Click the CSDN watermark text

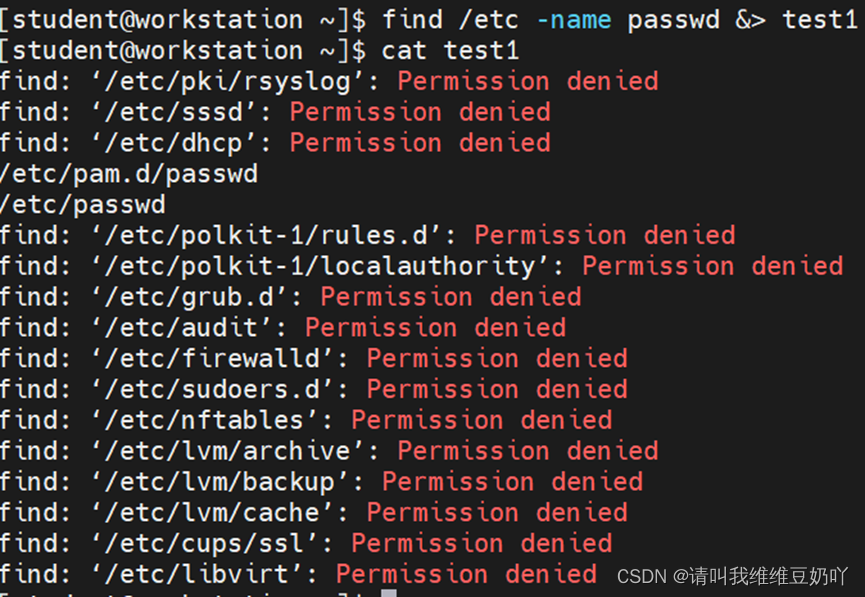(x=732, y=577)
